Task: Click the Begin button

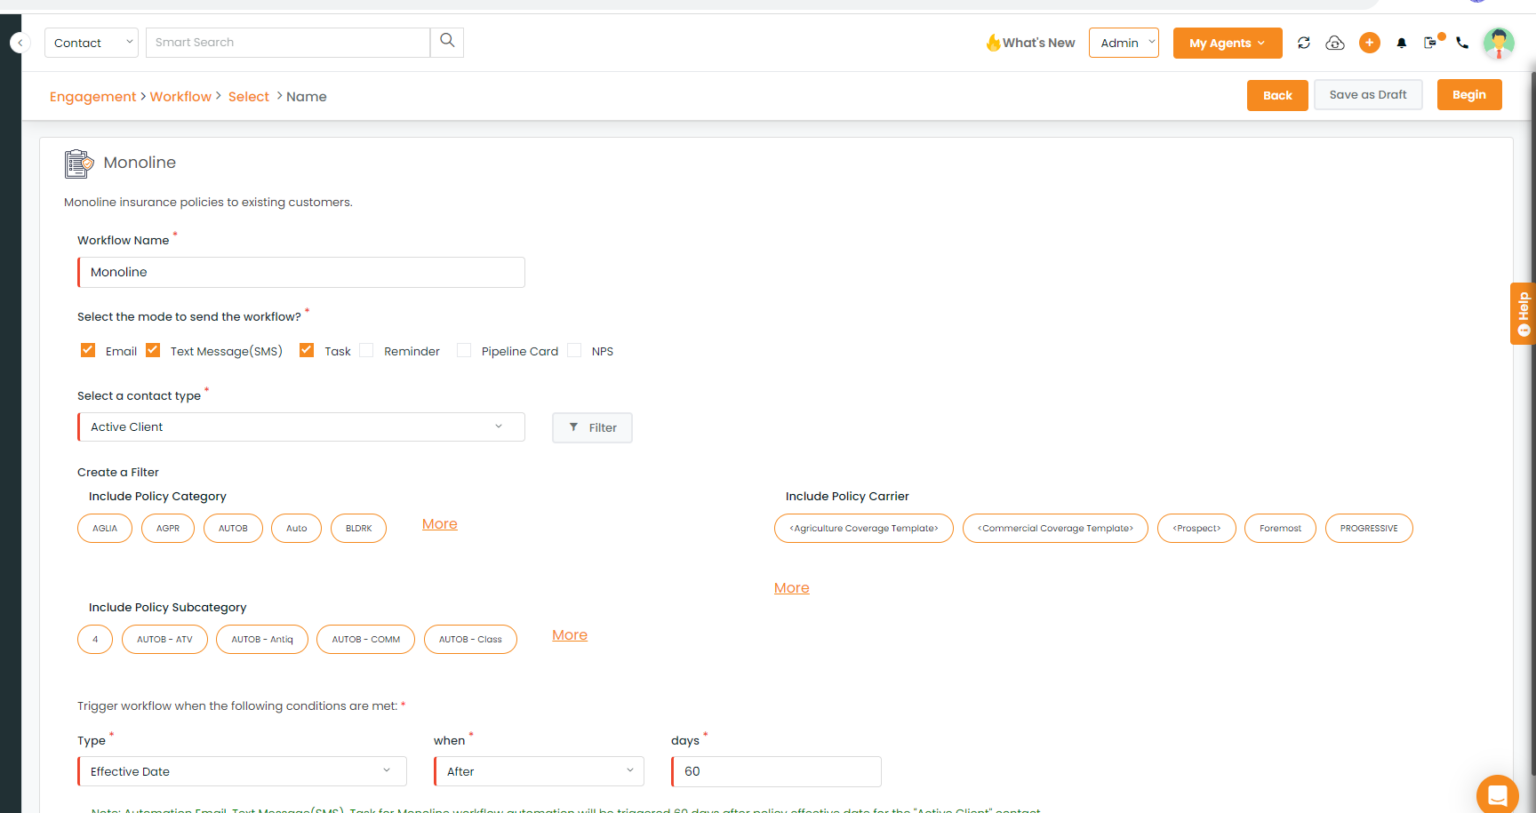Action: (x=1469, y=94)
